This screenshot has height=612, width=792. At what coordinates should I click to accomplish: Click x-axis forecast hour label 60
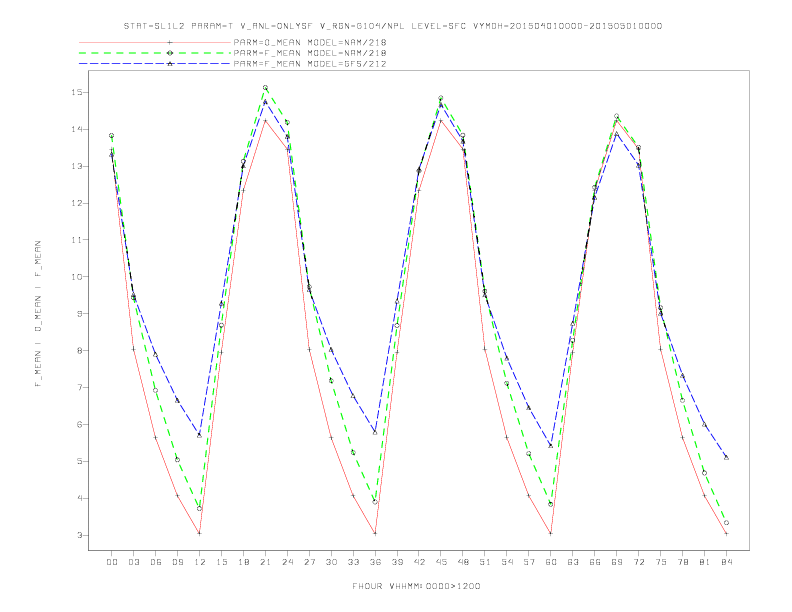(551, 562)
